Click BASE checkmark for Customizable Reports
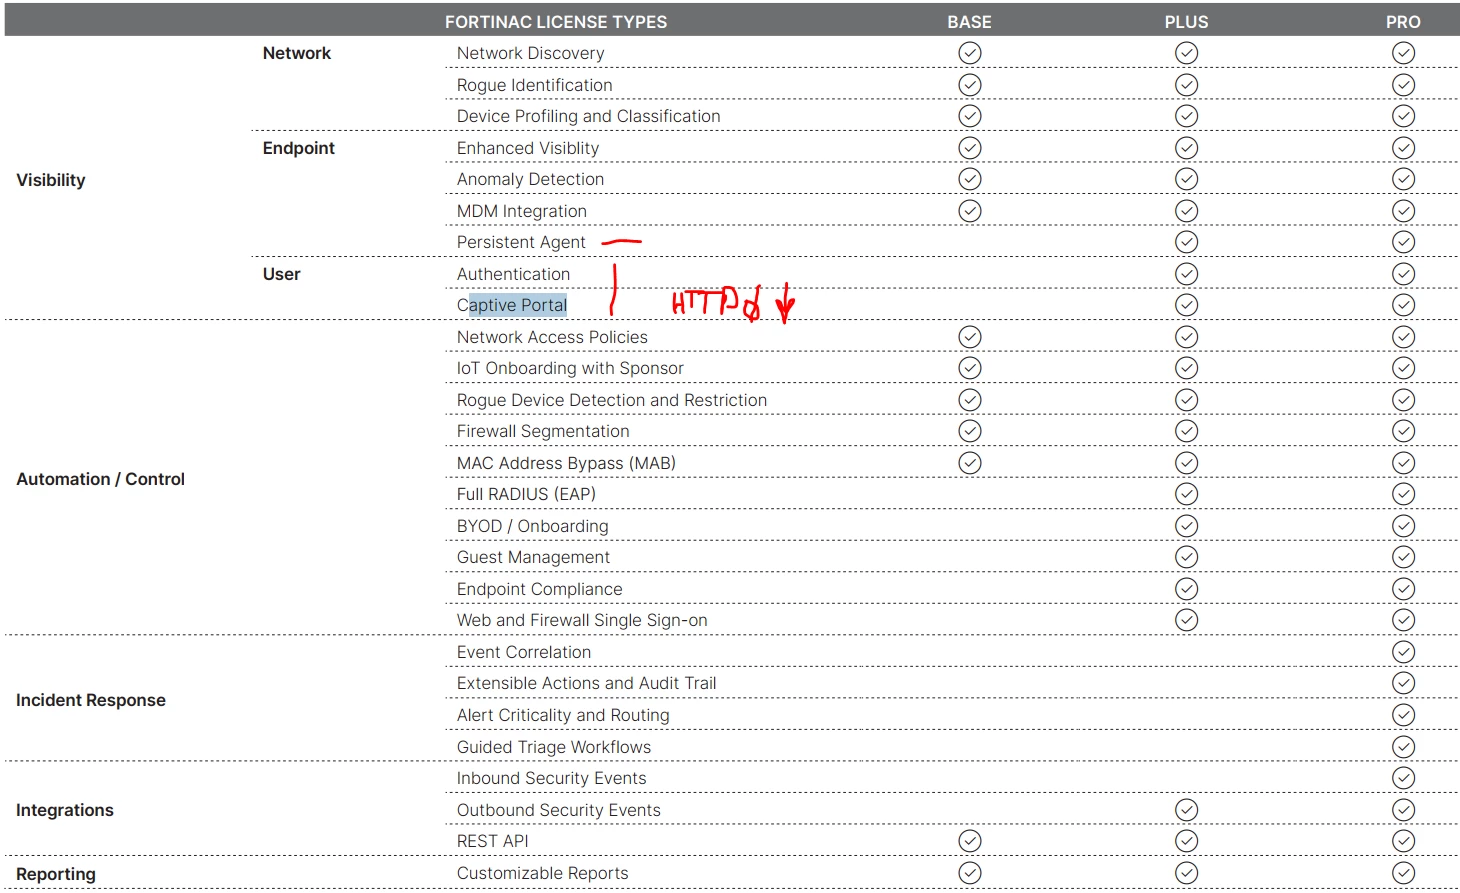Screen dimensions: 1460x893 (x=969, y=873)
